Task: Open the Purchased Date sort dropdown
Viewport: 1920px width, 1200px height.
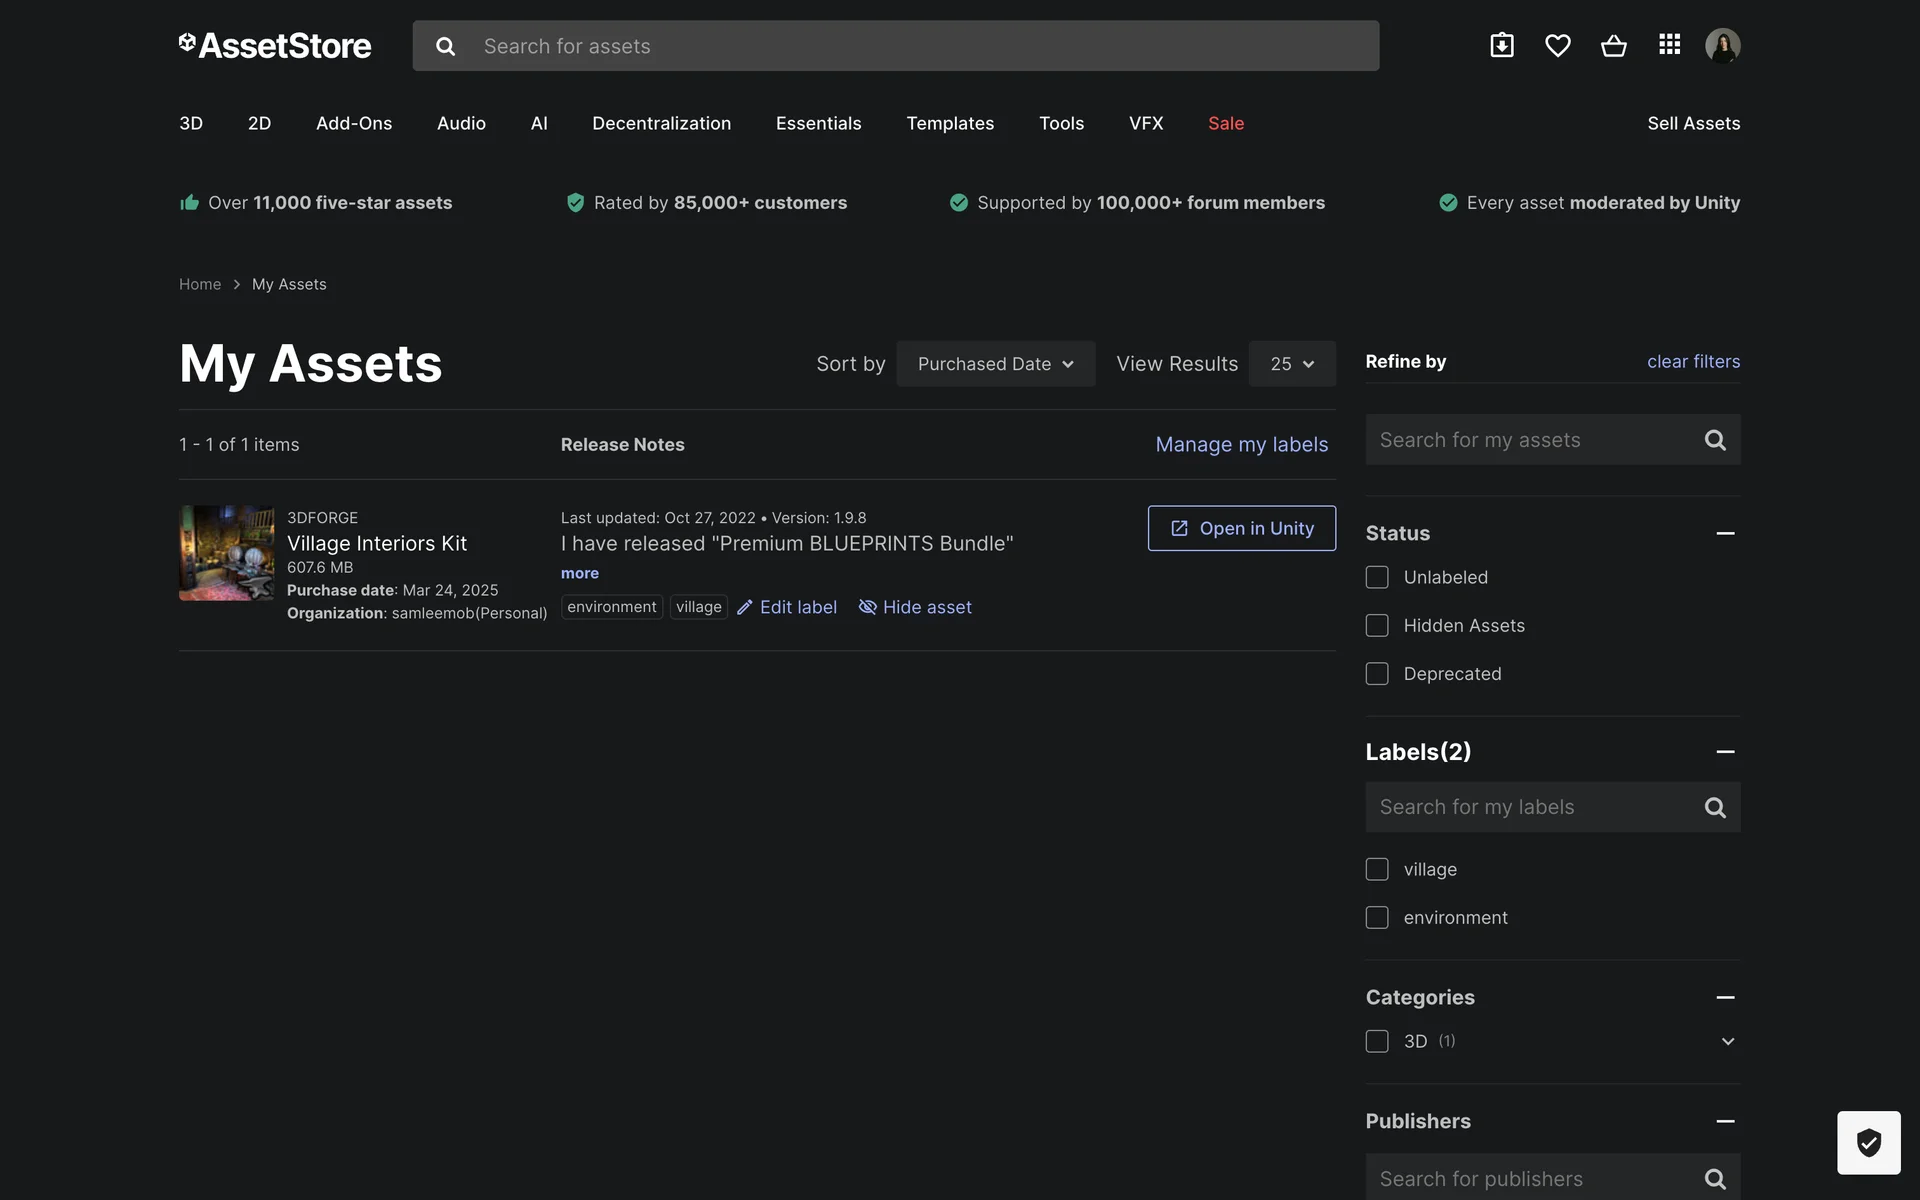Action: (x=995, y=364)
